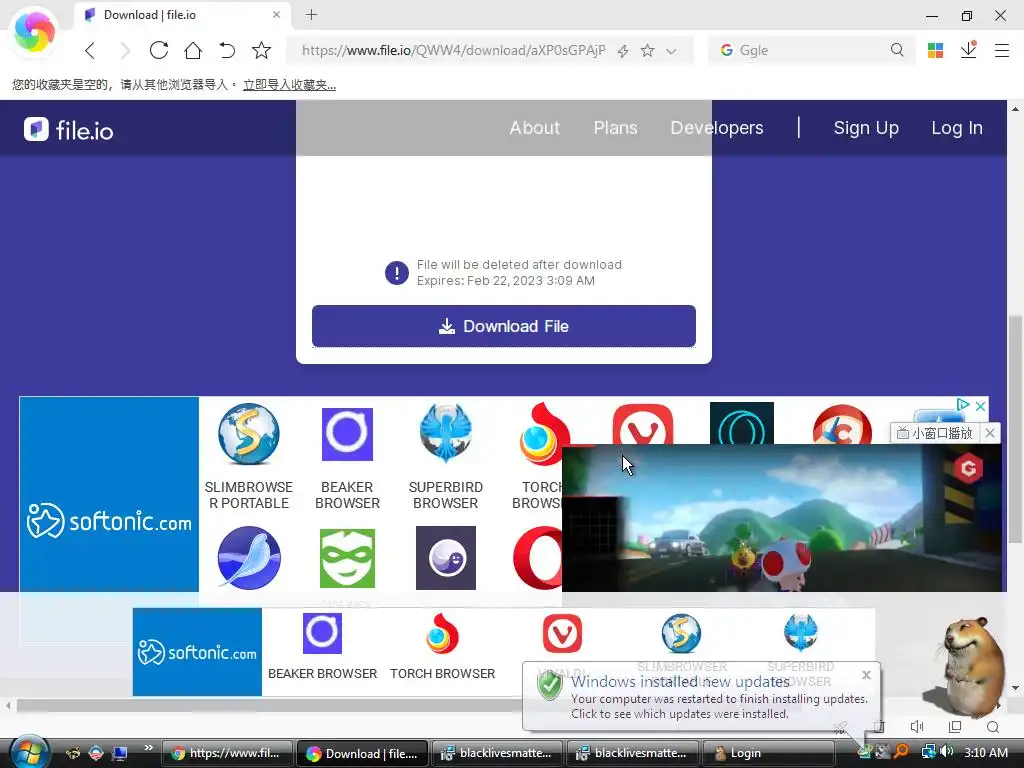
Task: Click the Vivaldi icon in bottom banner
Action: tap(562, 633)
